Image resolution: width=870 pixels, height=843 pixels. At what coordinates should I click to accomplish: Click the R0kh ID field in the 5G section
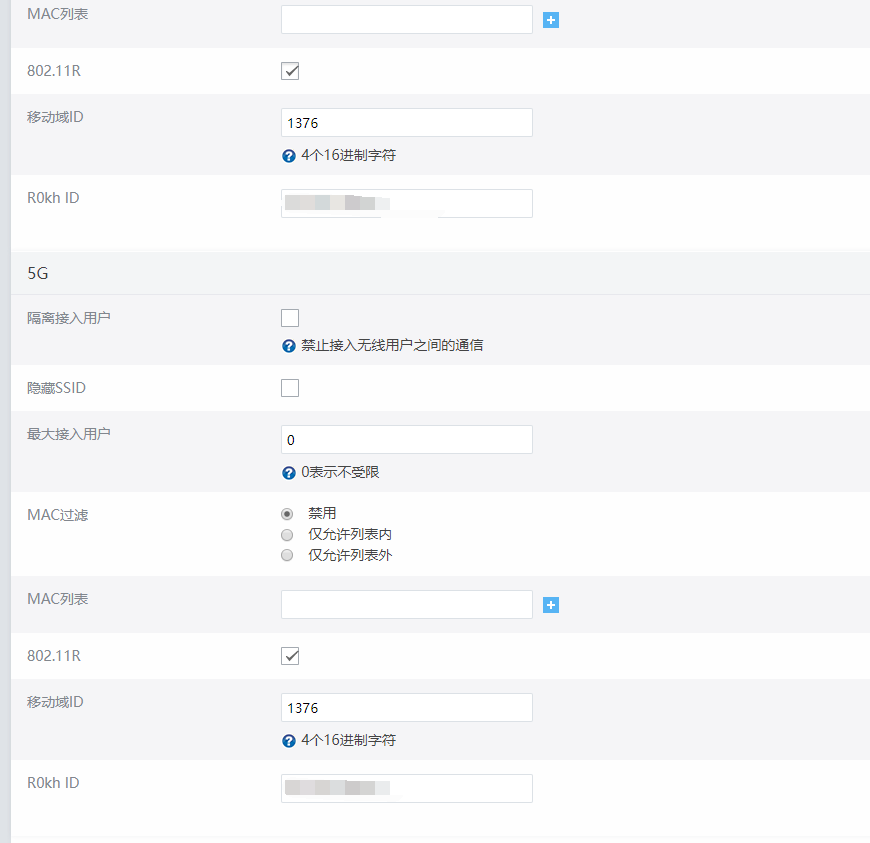click(x=406, y=788)
